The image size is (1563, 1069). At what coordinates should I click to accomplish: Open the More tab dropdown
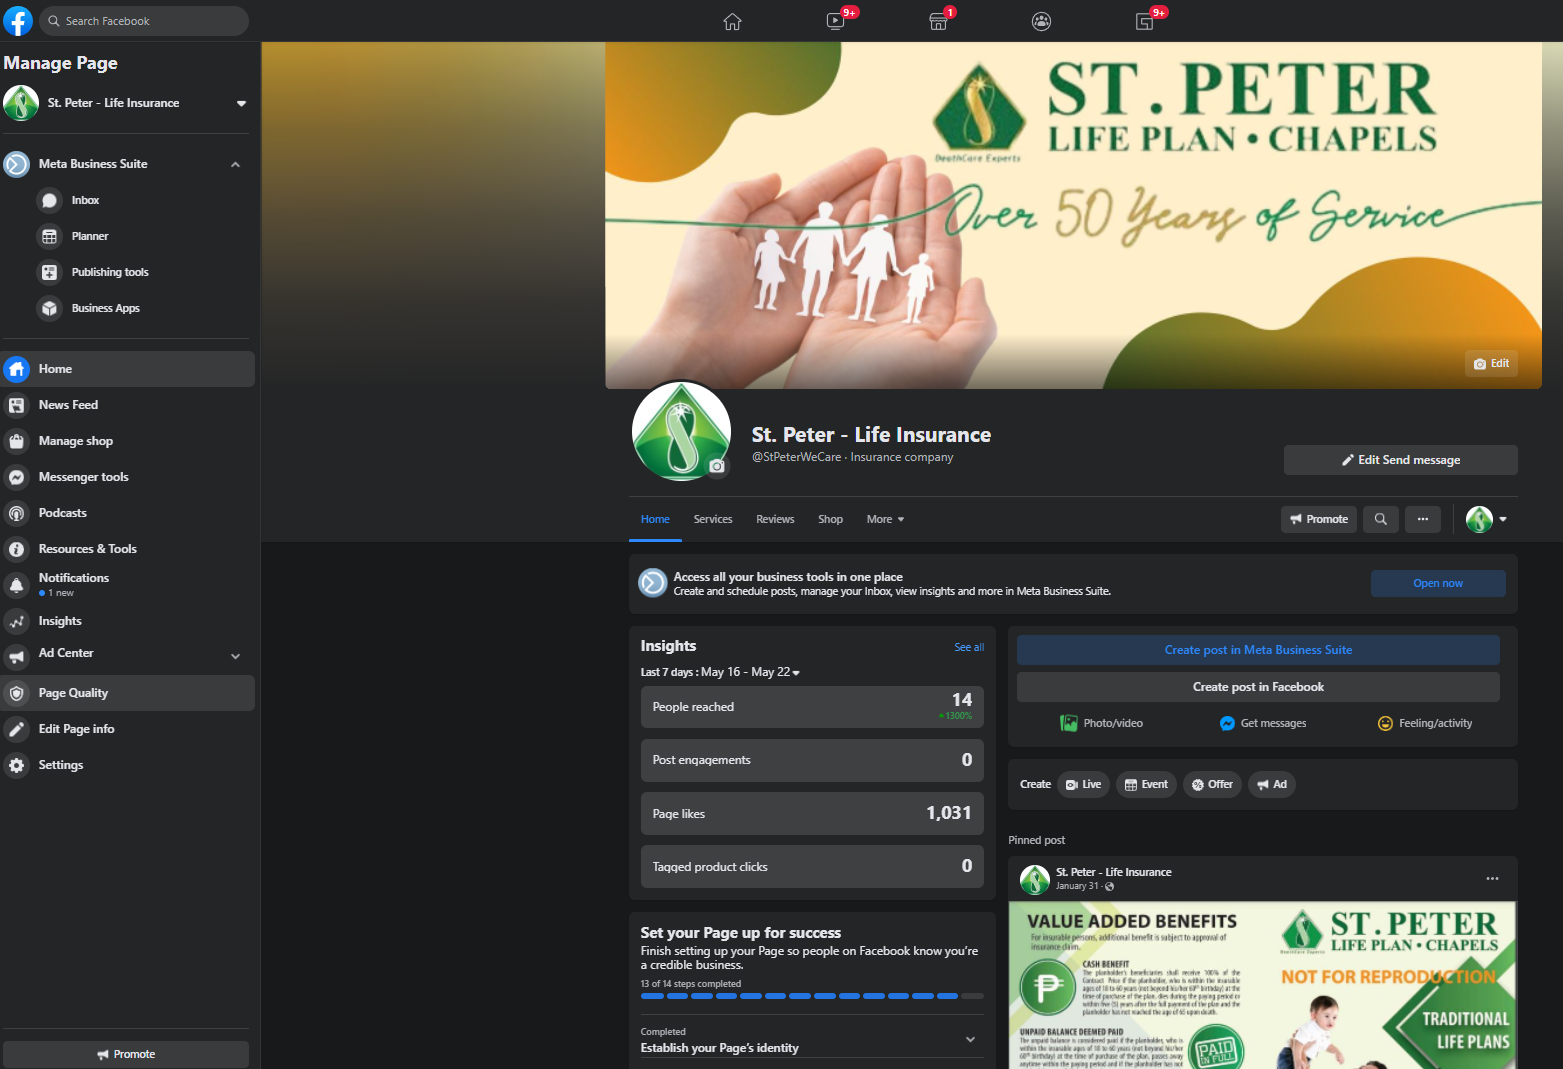pyautogui.click(x=886, y=519)
